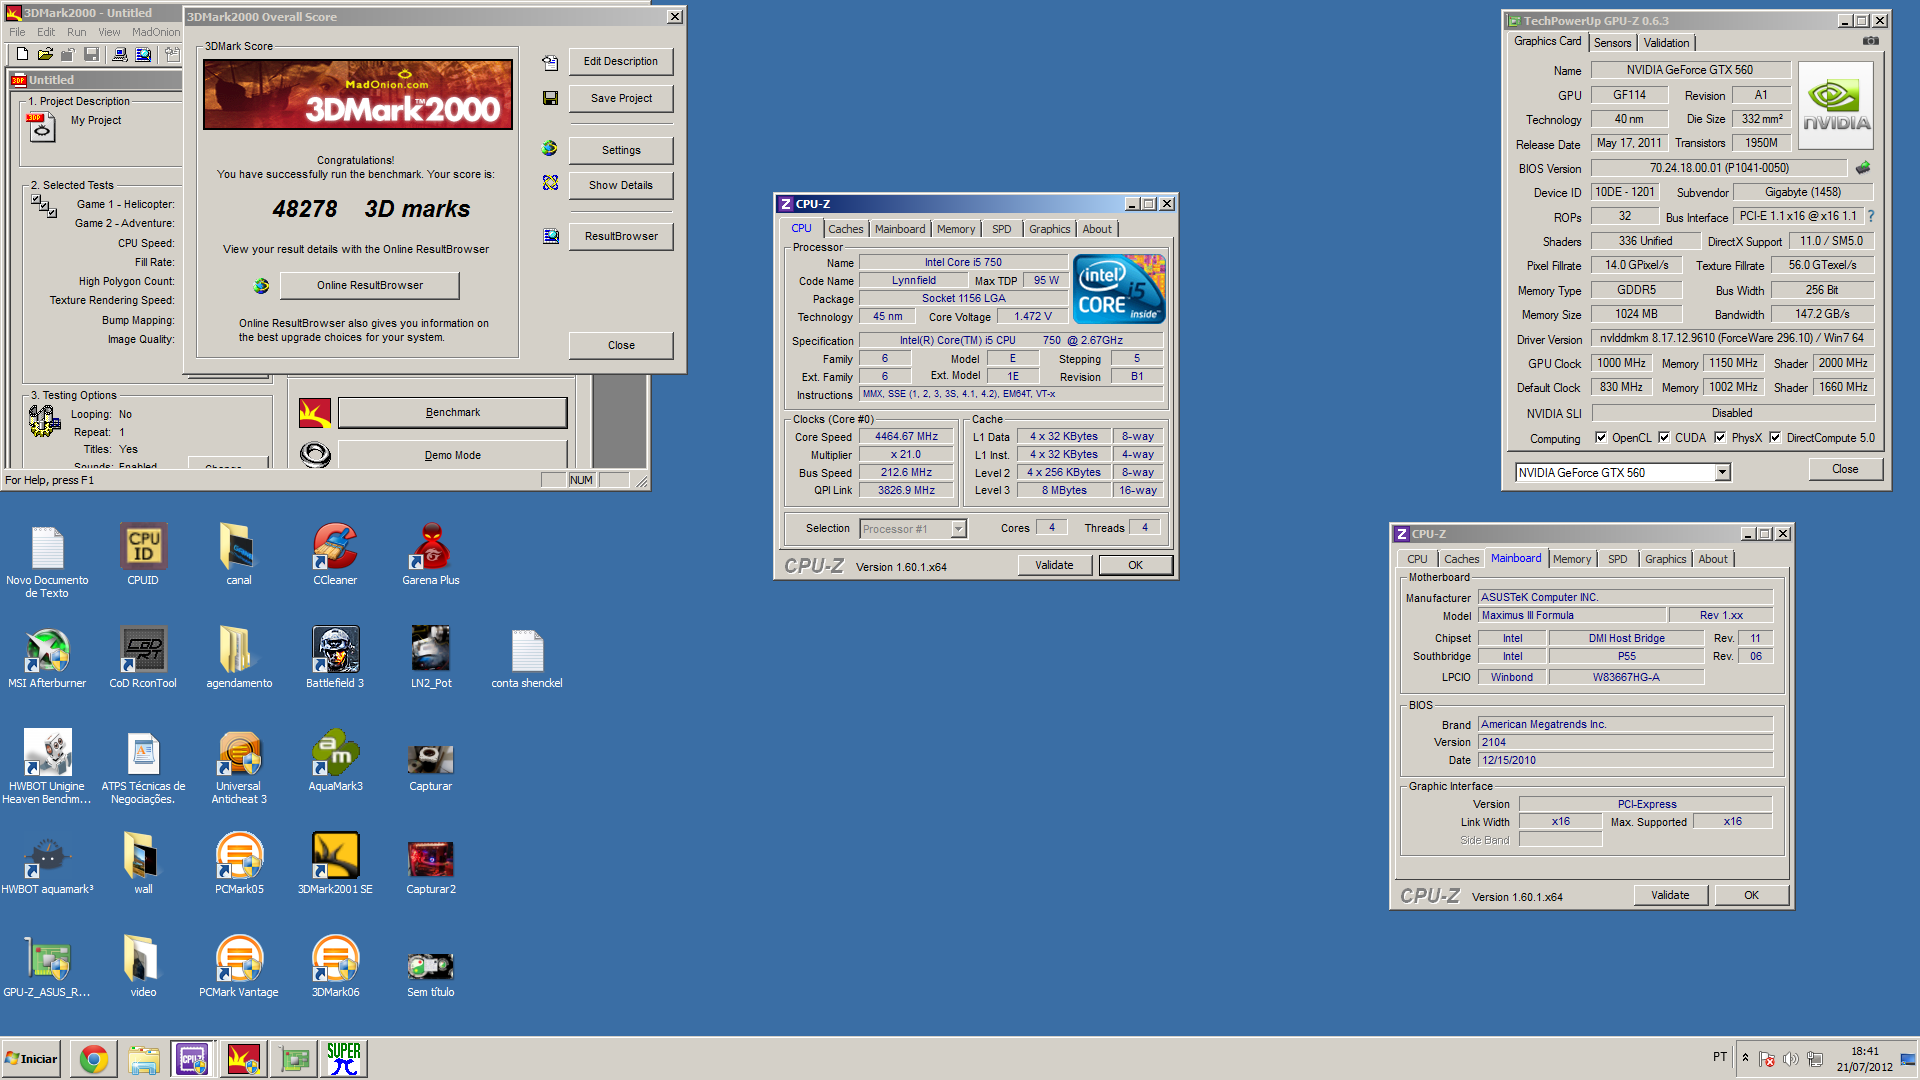Toggle the PhysX checkbox in GPU-Z

point(1720,437)
